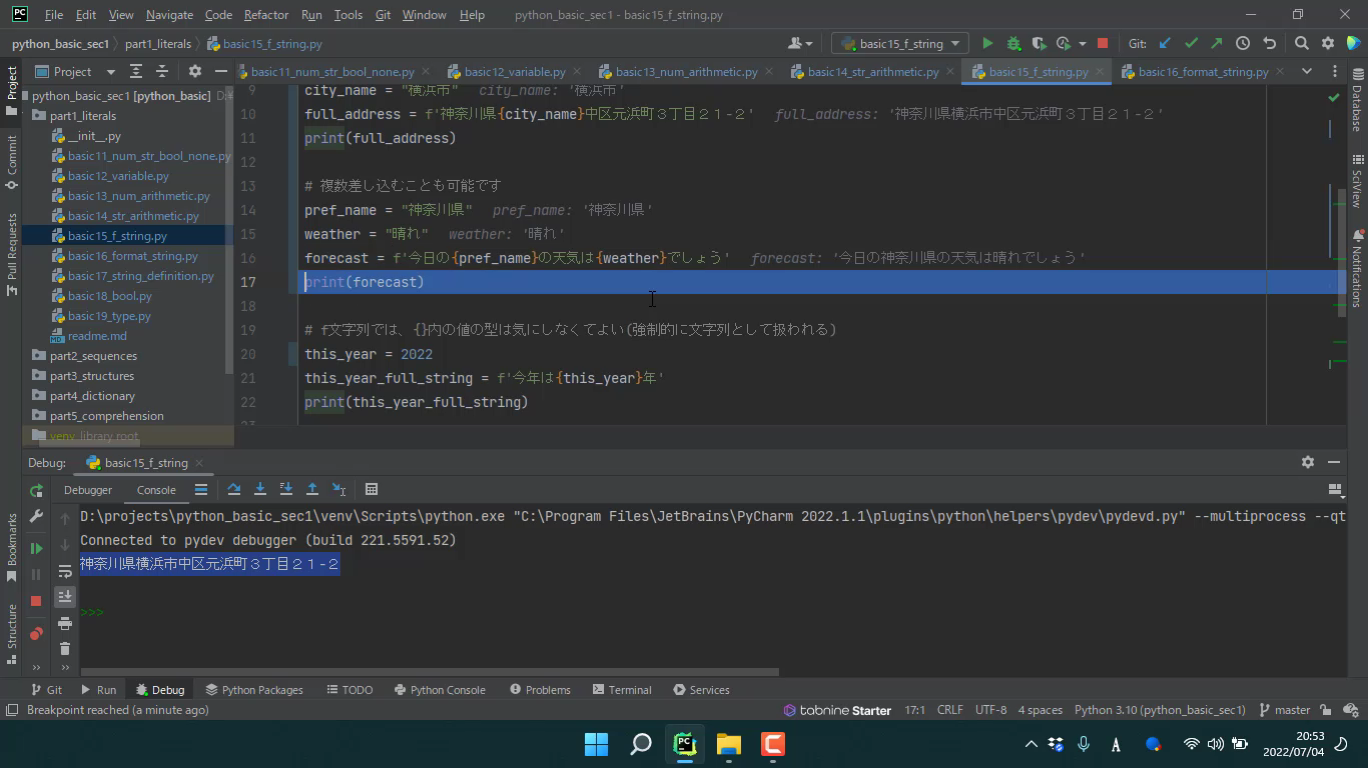The width and height of the screenshot is (1368, 768).
Task: Resume program in debug sidebar
Action: (x=36, y=548)
